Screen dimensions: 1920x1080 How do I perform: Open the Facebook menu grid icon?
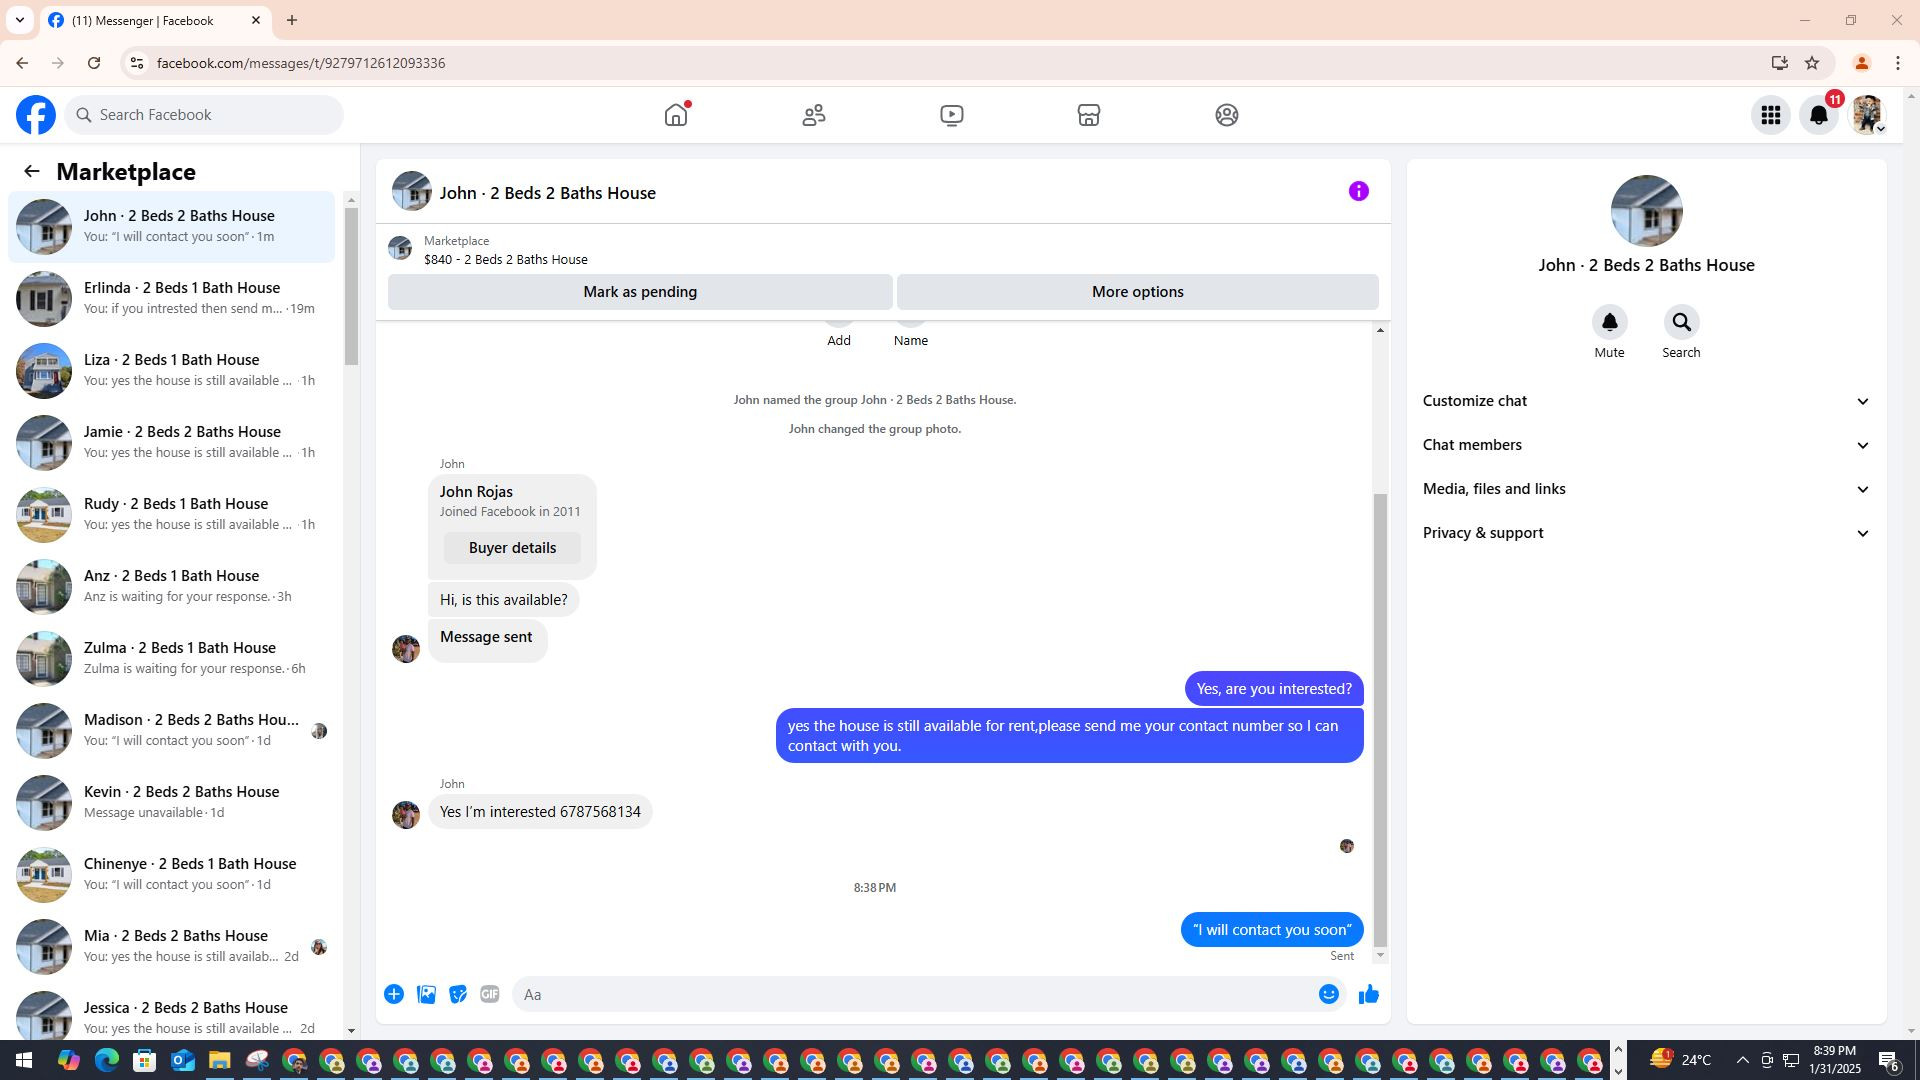point(1771,115)
